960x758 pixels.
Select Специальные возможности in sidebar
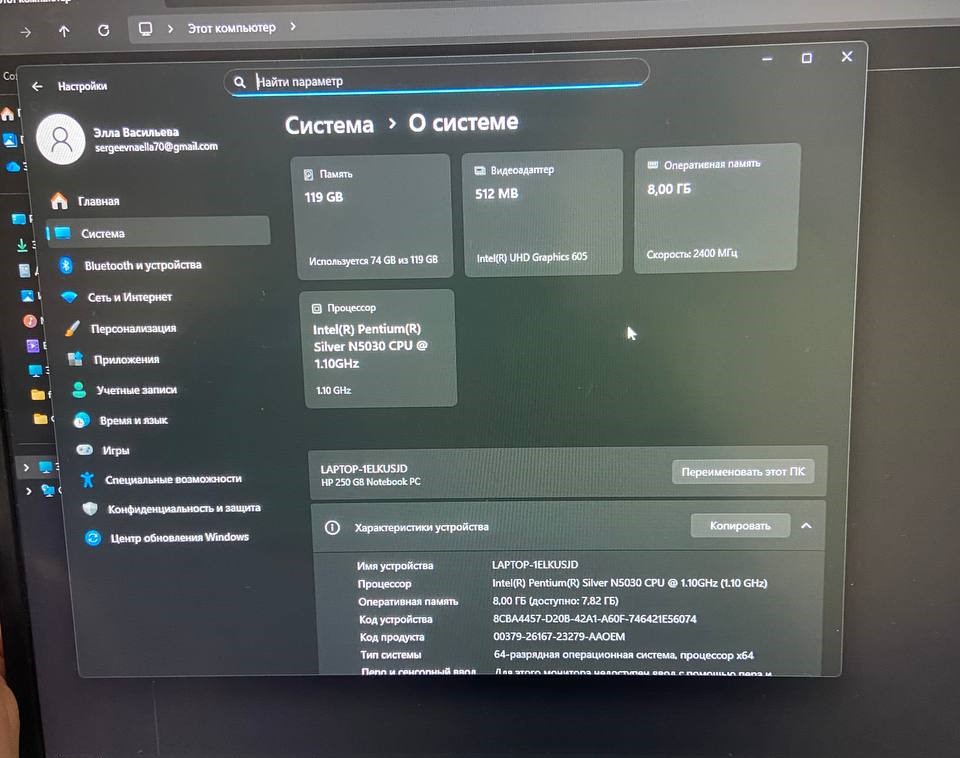(x=172, y=479)
